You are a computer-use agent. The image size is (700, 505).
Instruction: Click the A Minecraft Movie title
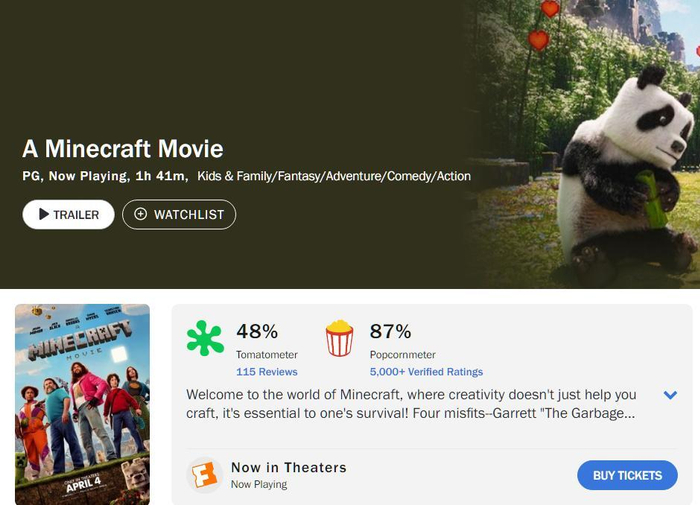123,150
